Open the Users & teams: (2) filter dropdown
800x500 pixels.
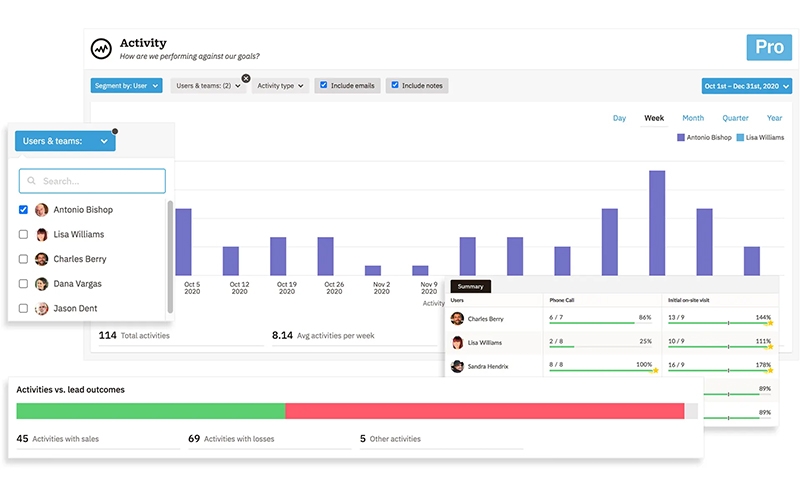click(x=208, y=86)
